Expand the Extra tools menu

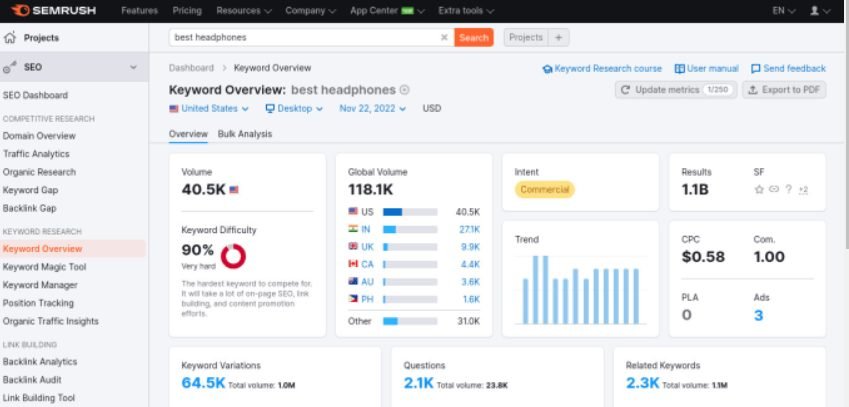pyautogui.click(x=466, y=10)
